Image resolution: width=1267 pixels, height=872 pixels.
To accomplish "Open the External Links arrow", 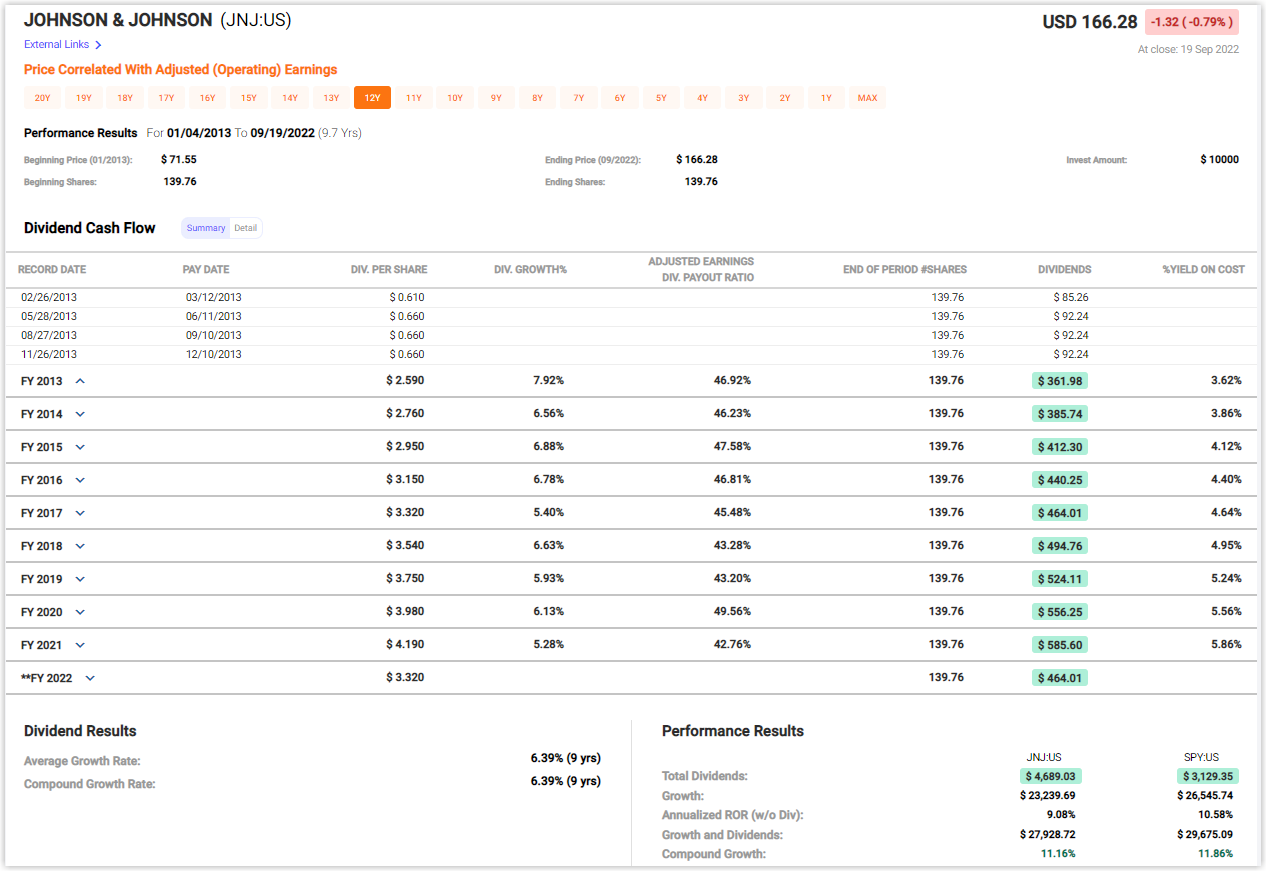I will [98, 45].
